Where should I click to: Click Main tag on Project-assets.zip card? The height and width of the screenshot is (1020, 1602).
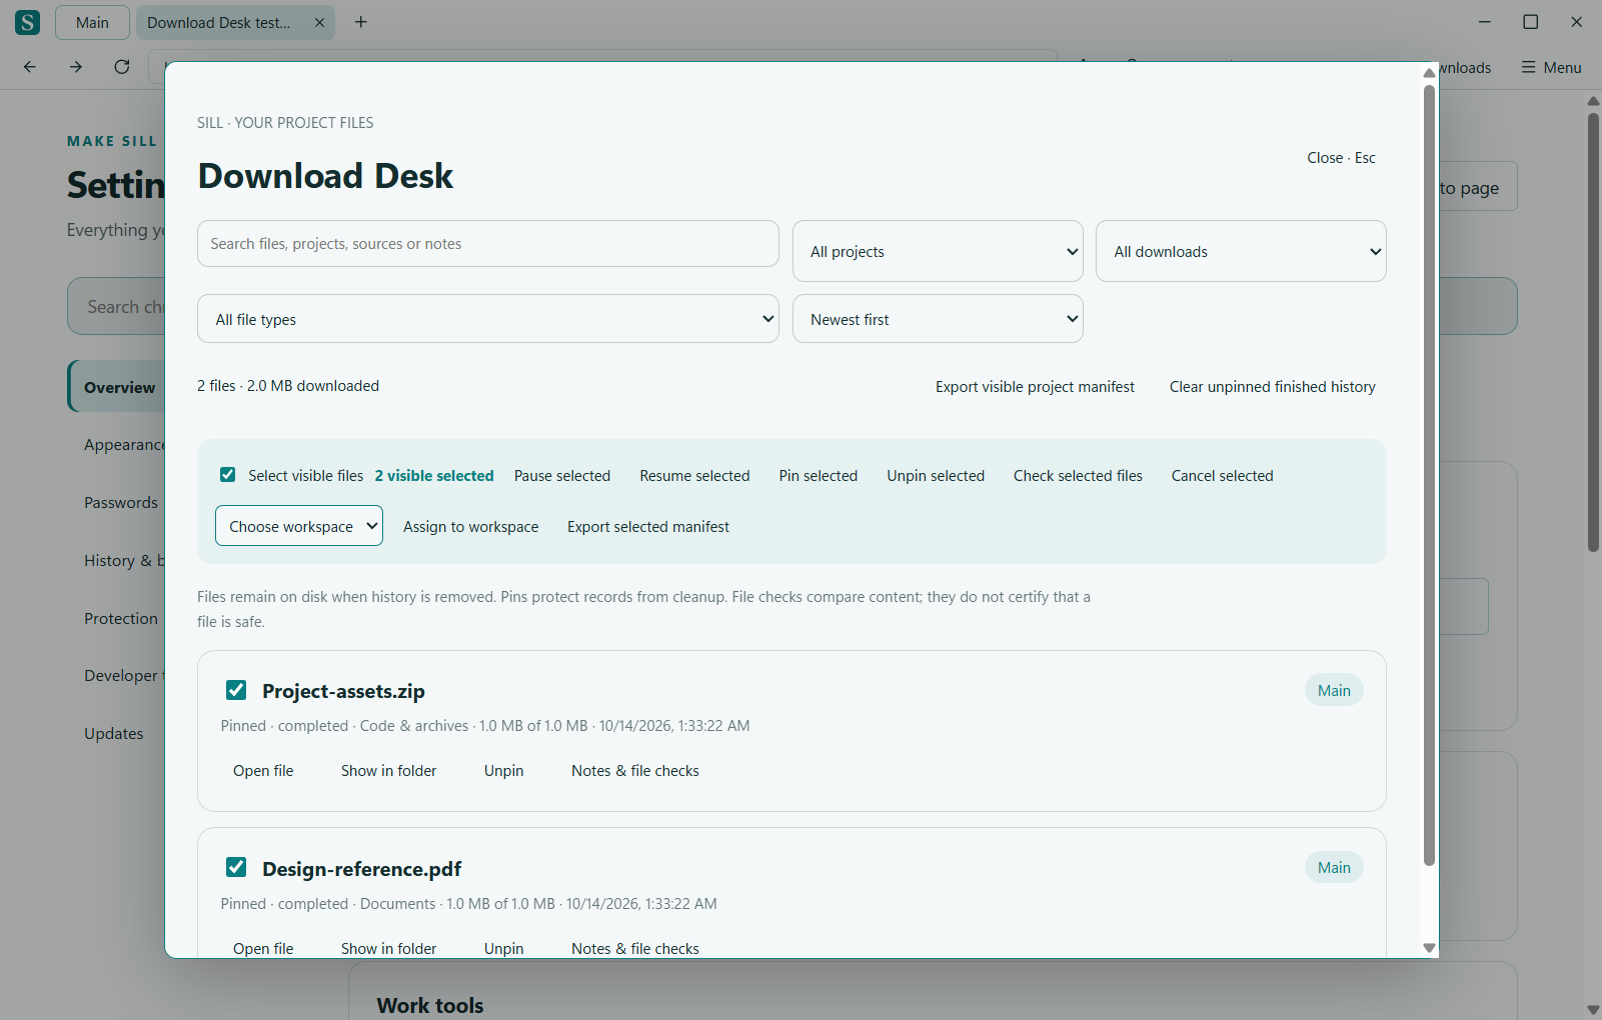1334,691
